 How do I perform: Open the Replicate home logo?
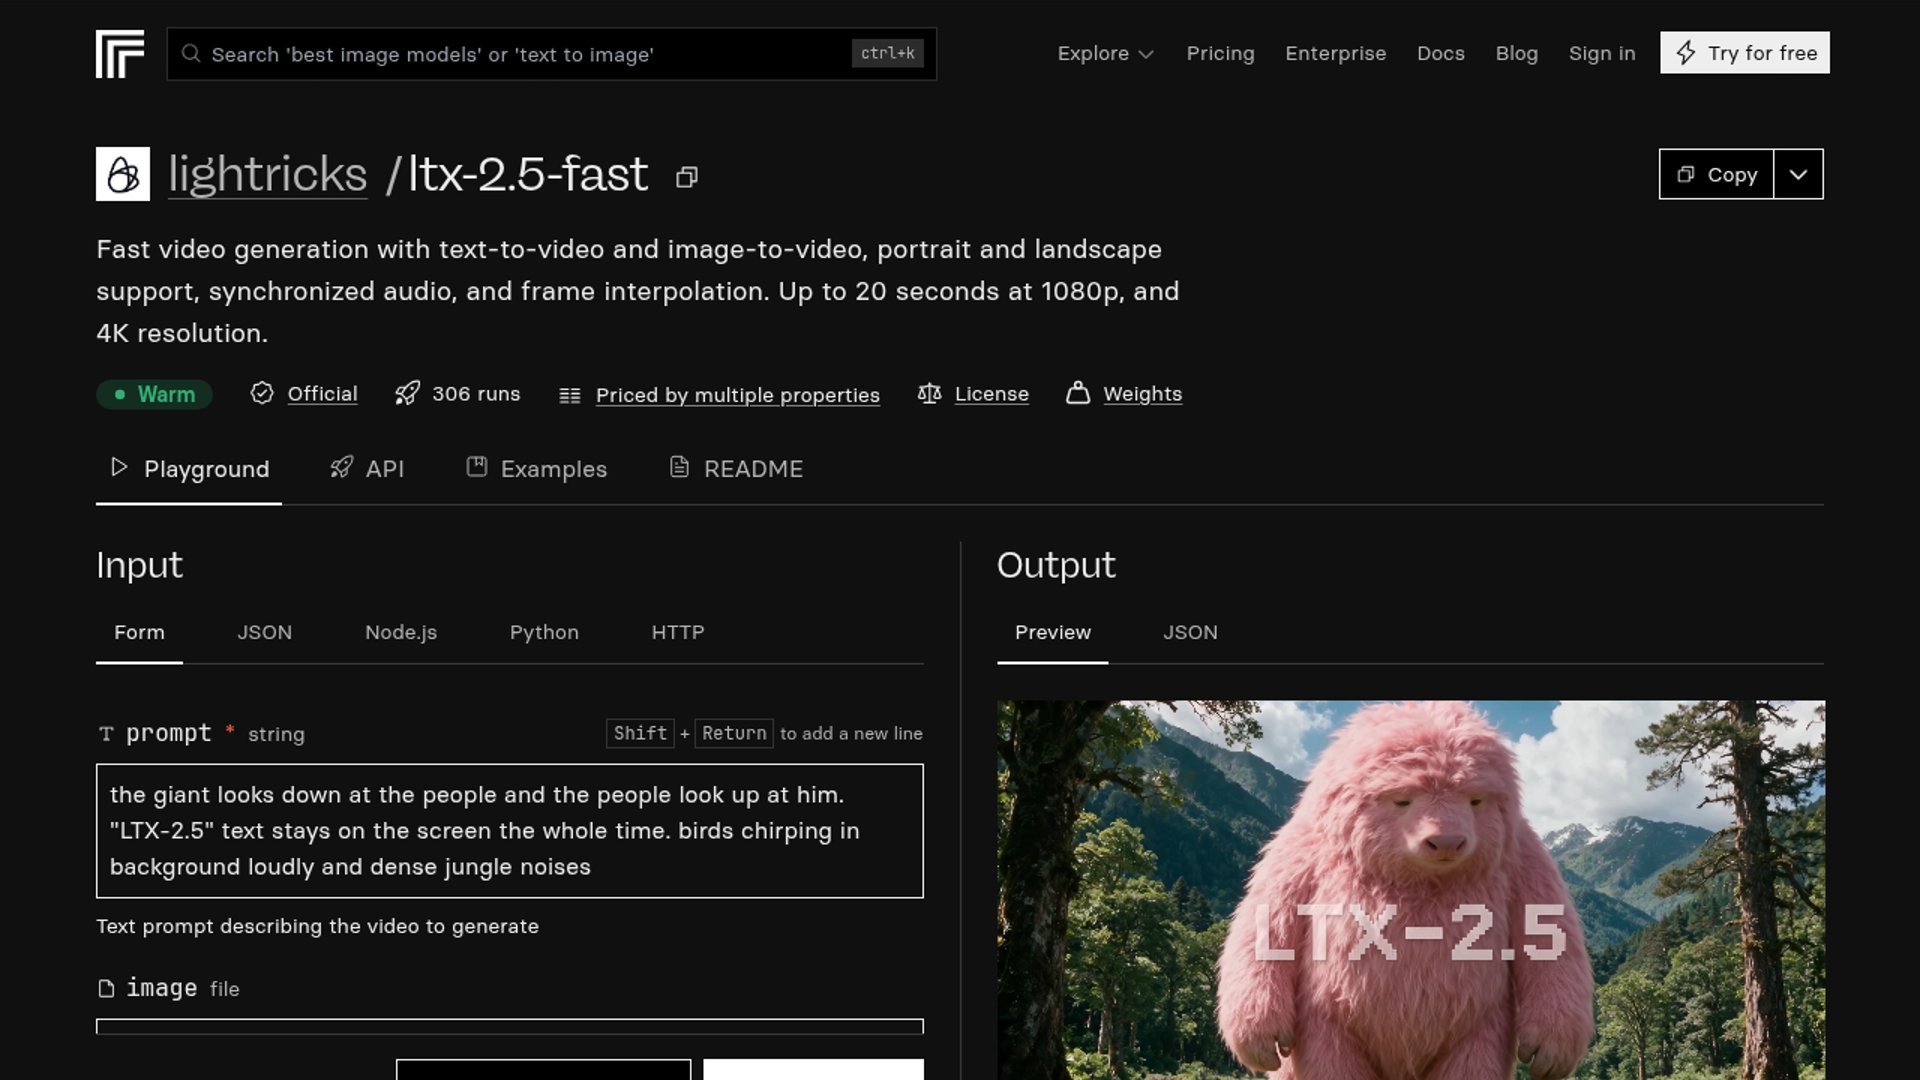(x=120, y=54)
